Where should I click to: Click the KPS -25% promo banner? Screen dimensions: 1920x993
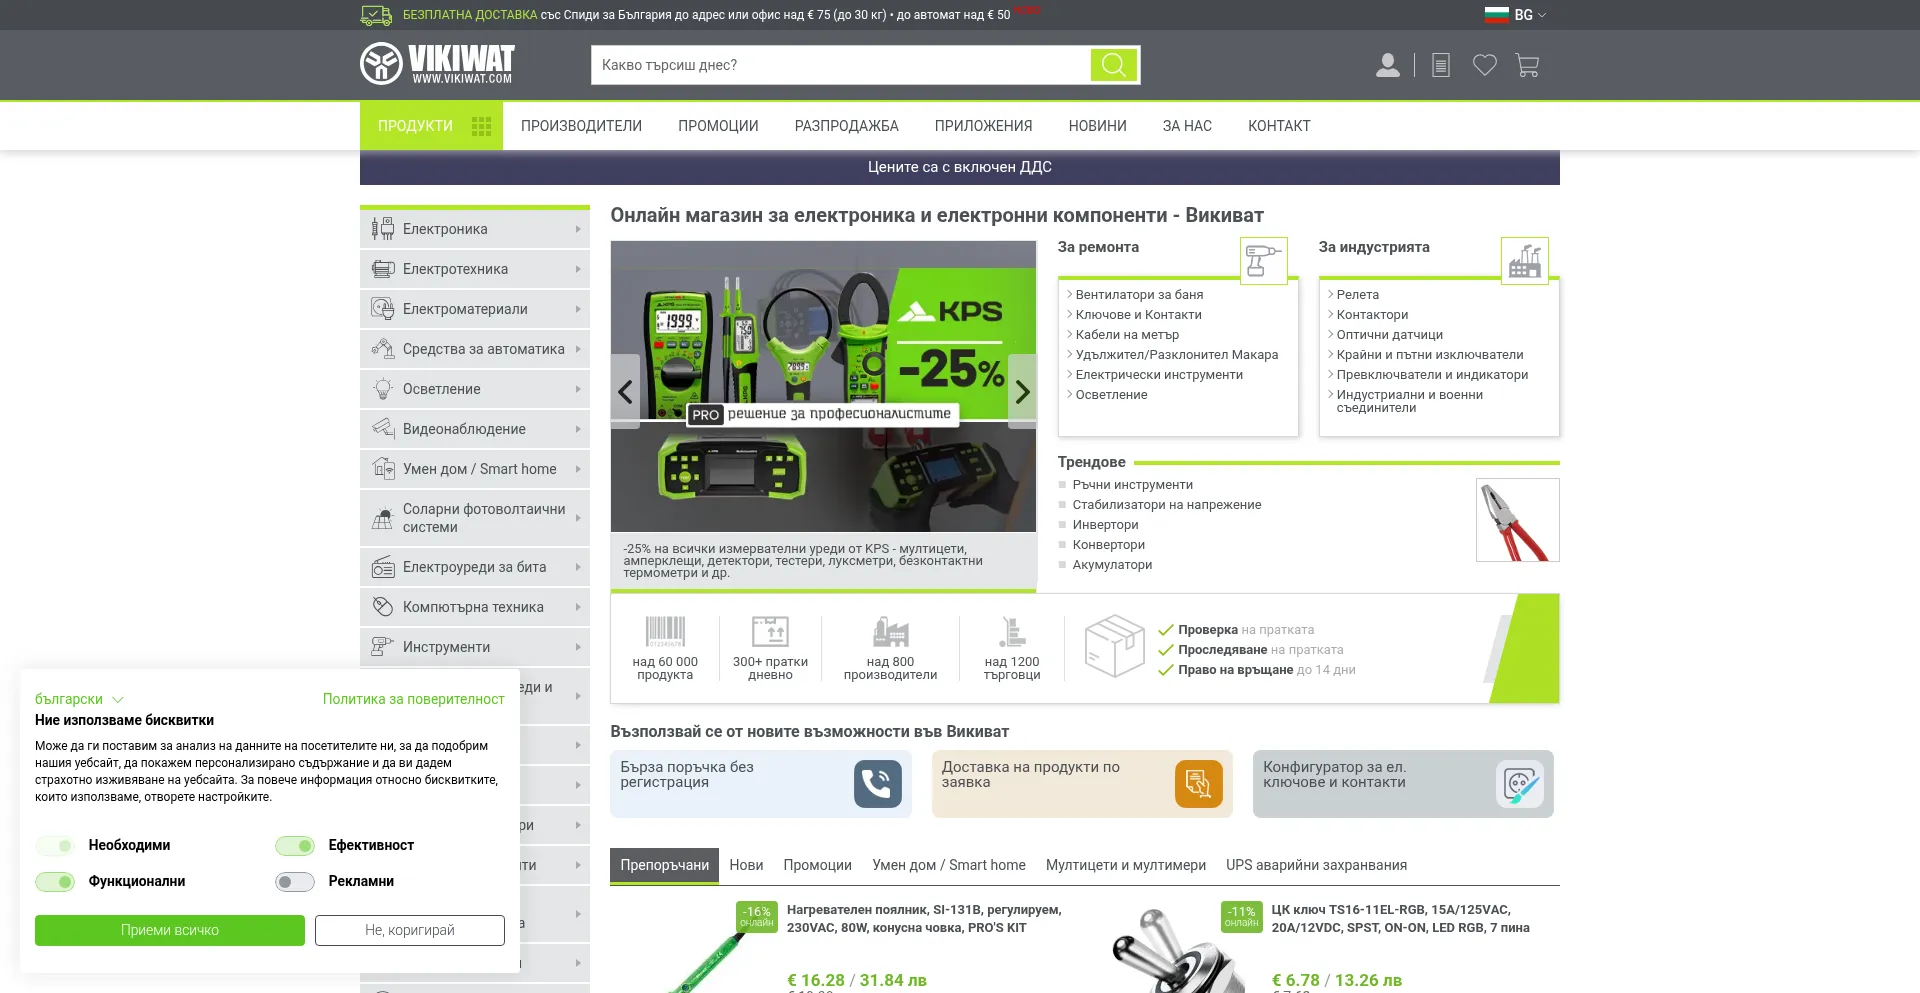(x=823, y=386)
